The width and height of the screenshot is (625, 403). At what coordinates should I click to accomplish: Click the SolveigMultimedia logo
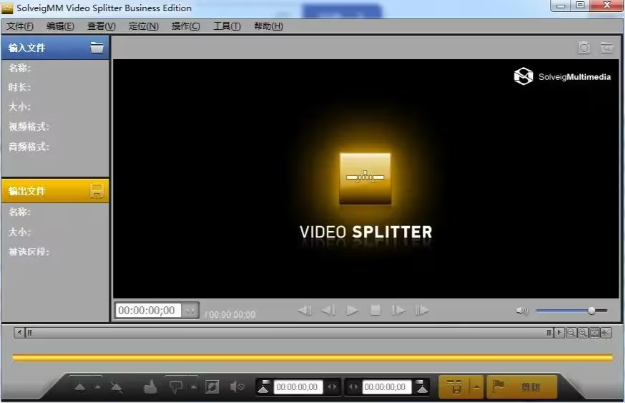pyautogui.click(x=562, y=76)
